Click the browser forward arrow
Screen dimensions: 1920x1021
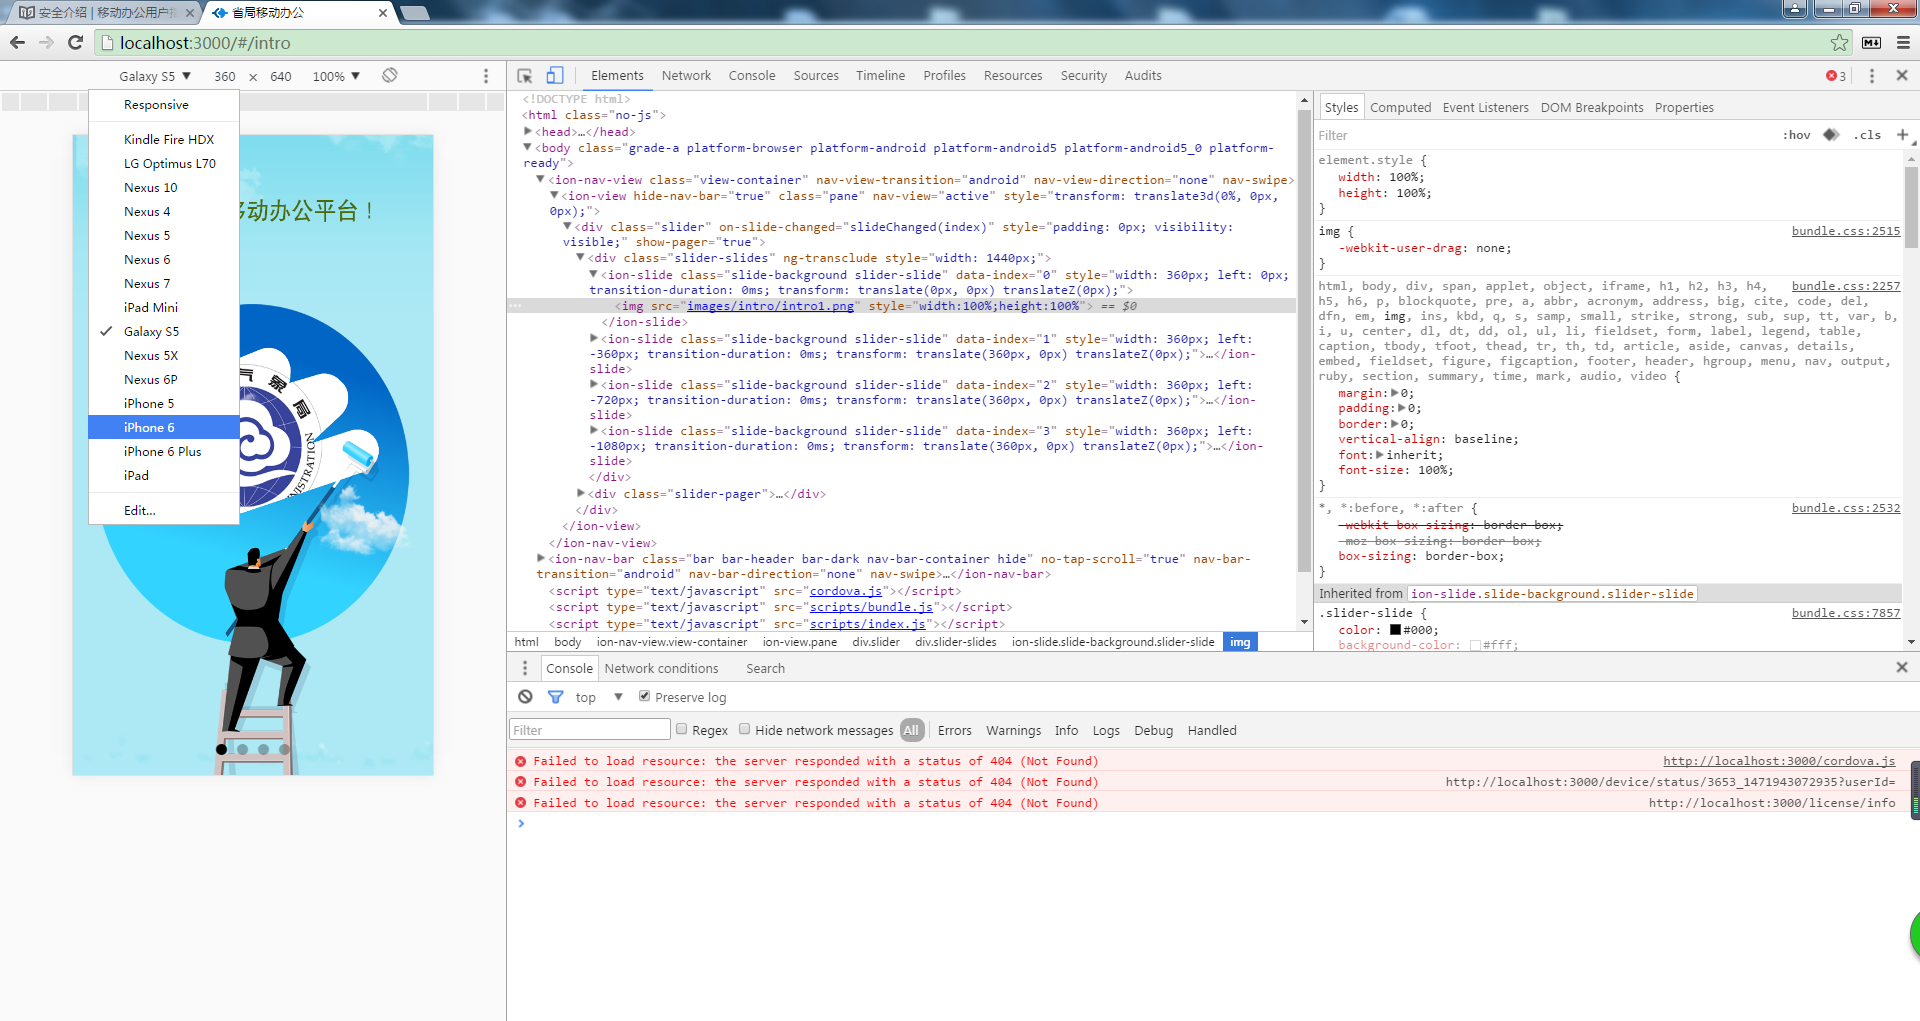coord(46,43)
